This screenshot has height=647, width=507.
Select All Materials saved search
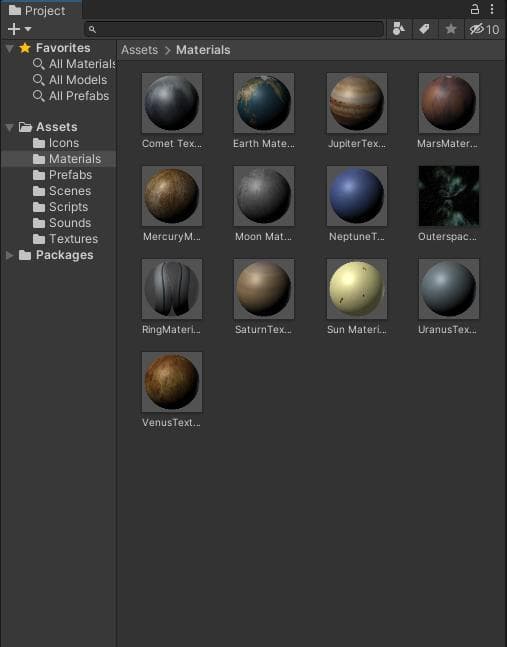tap(74, 64)
